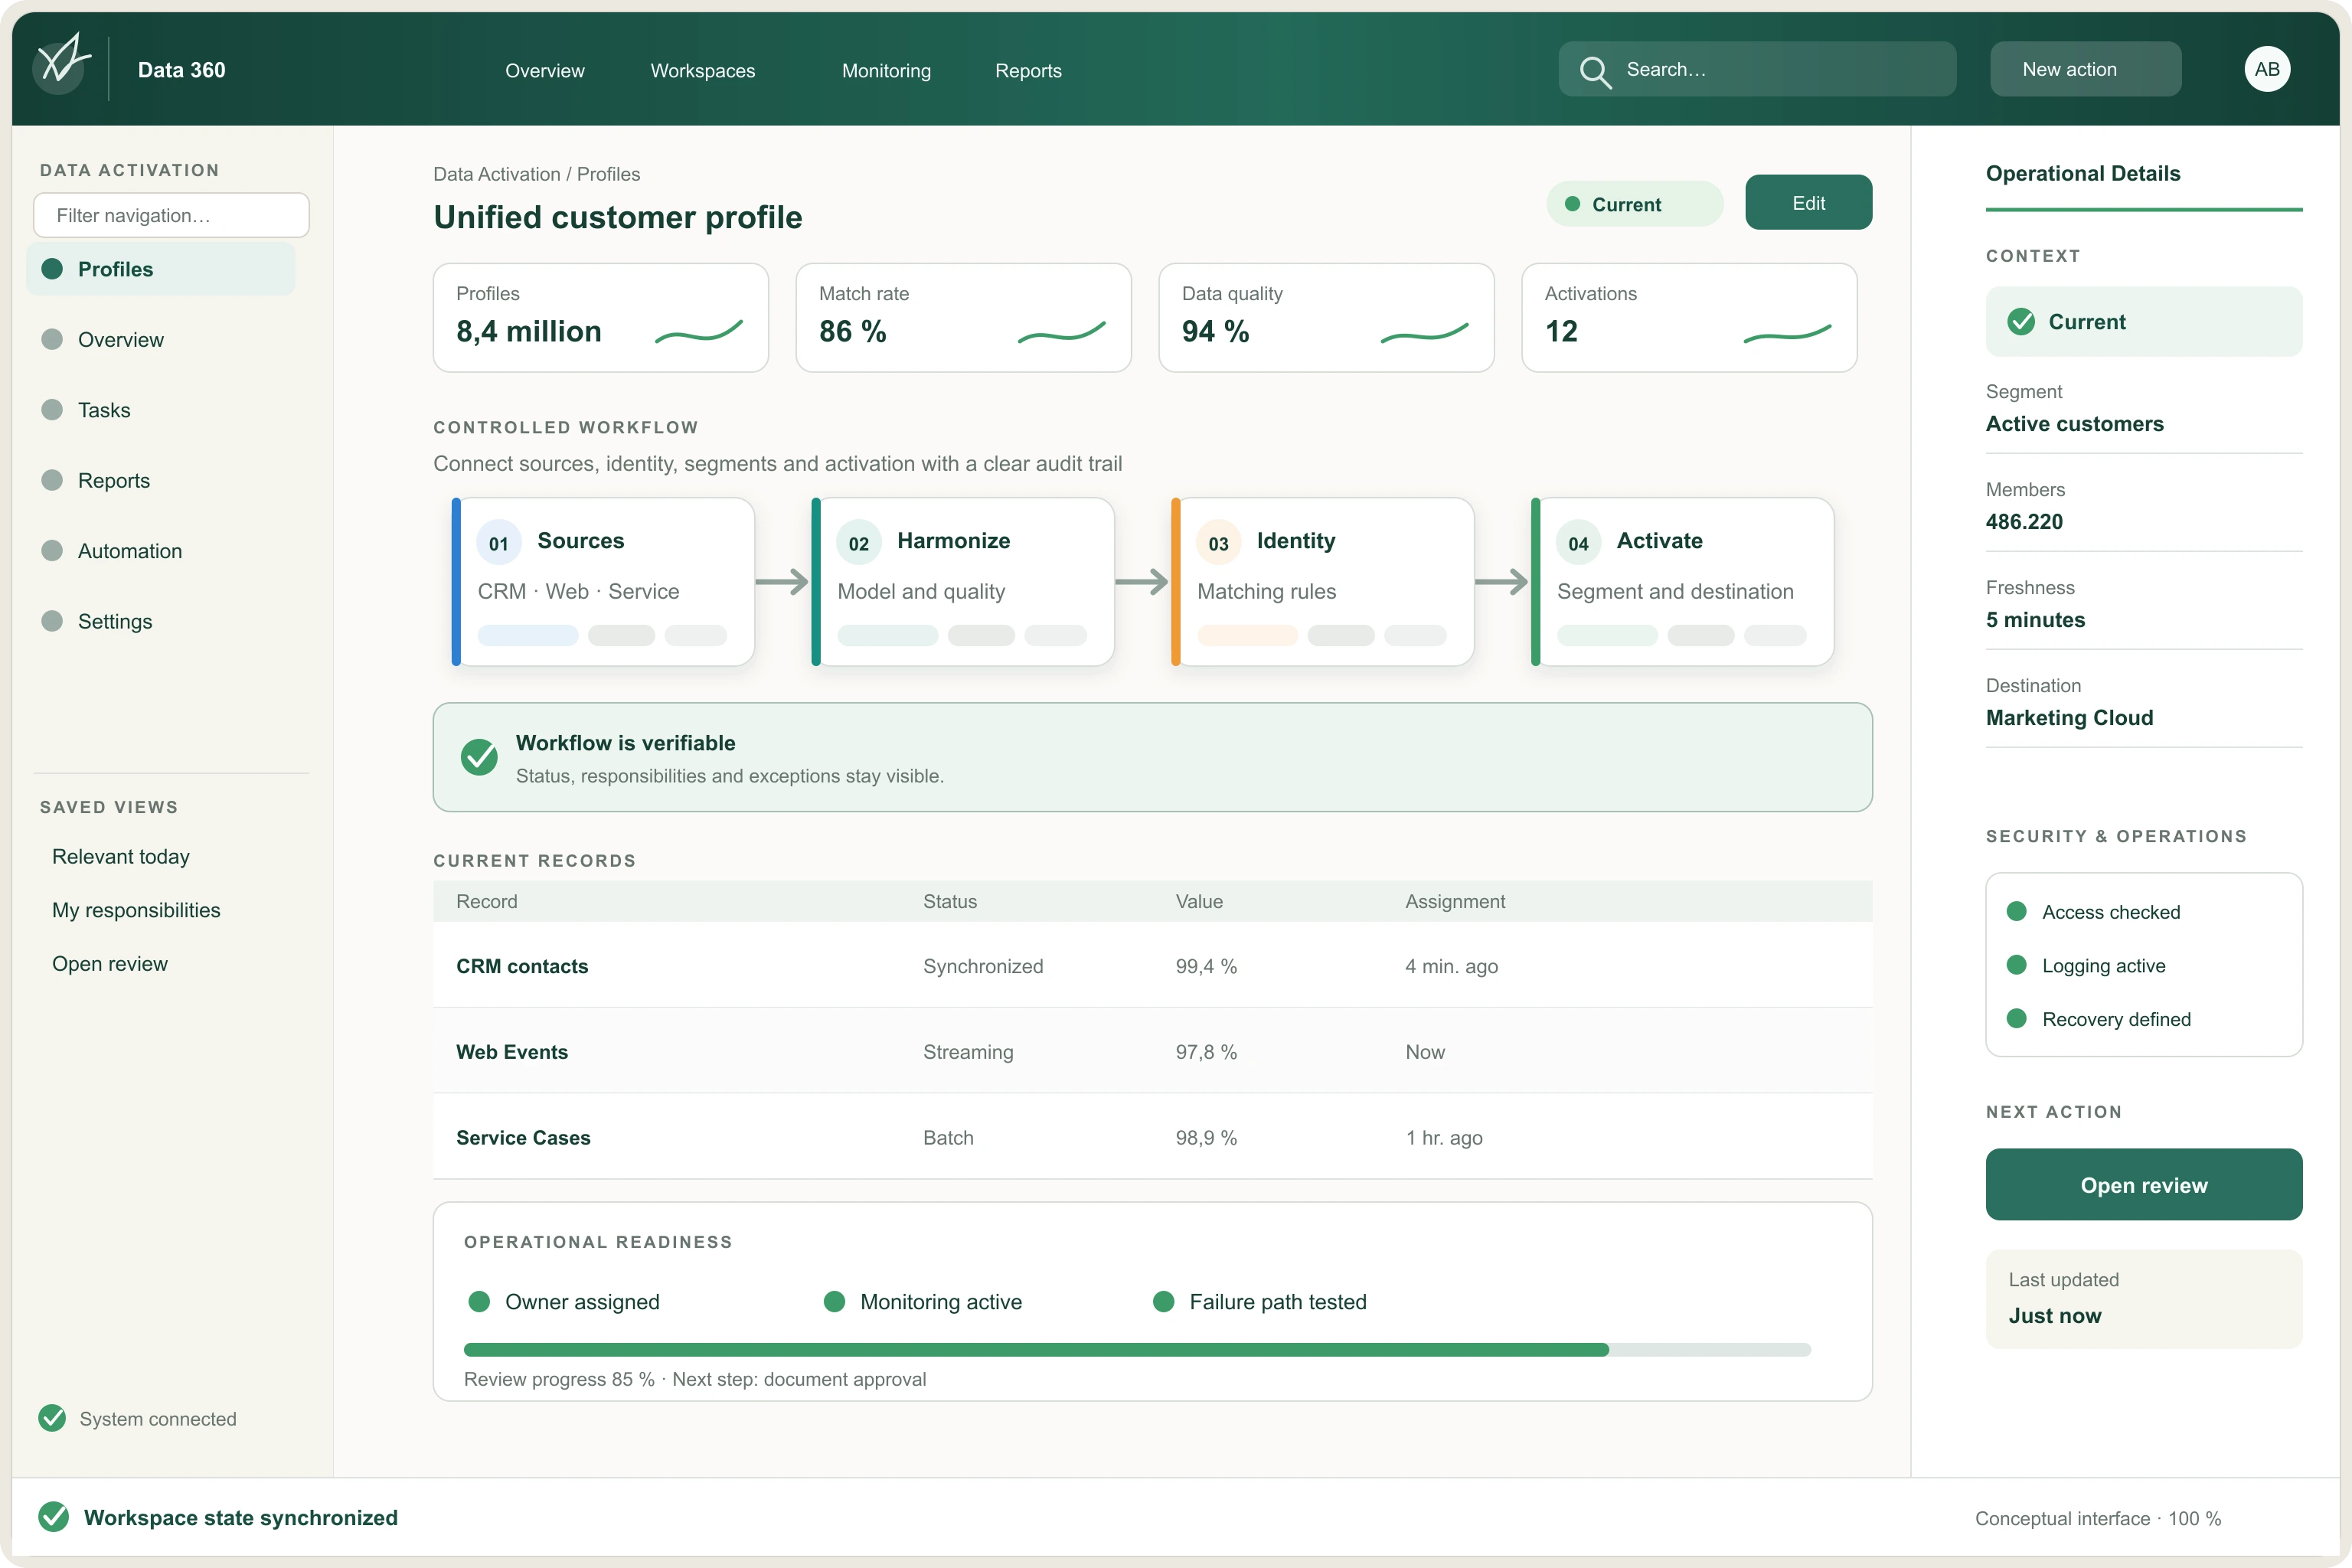This screenshot has width=2352, height=1568.
Task: Select the Operational Details tab
Action: pos(2083,173)
